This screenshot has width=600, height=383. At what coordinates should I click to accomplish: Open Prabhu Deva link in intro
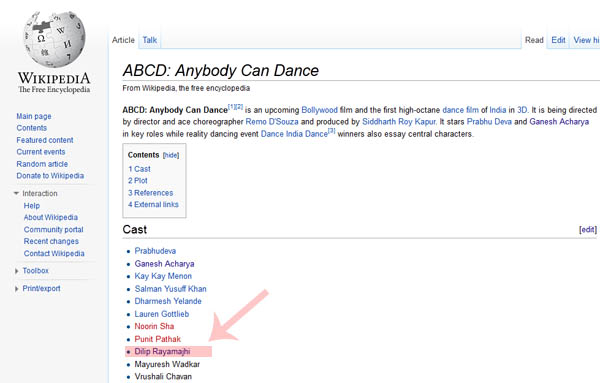pos(489,122)
